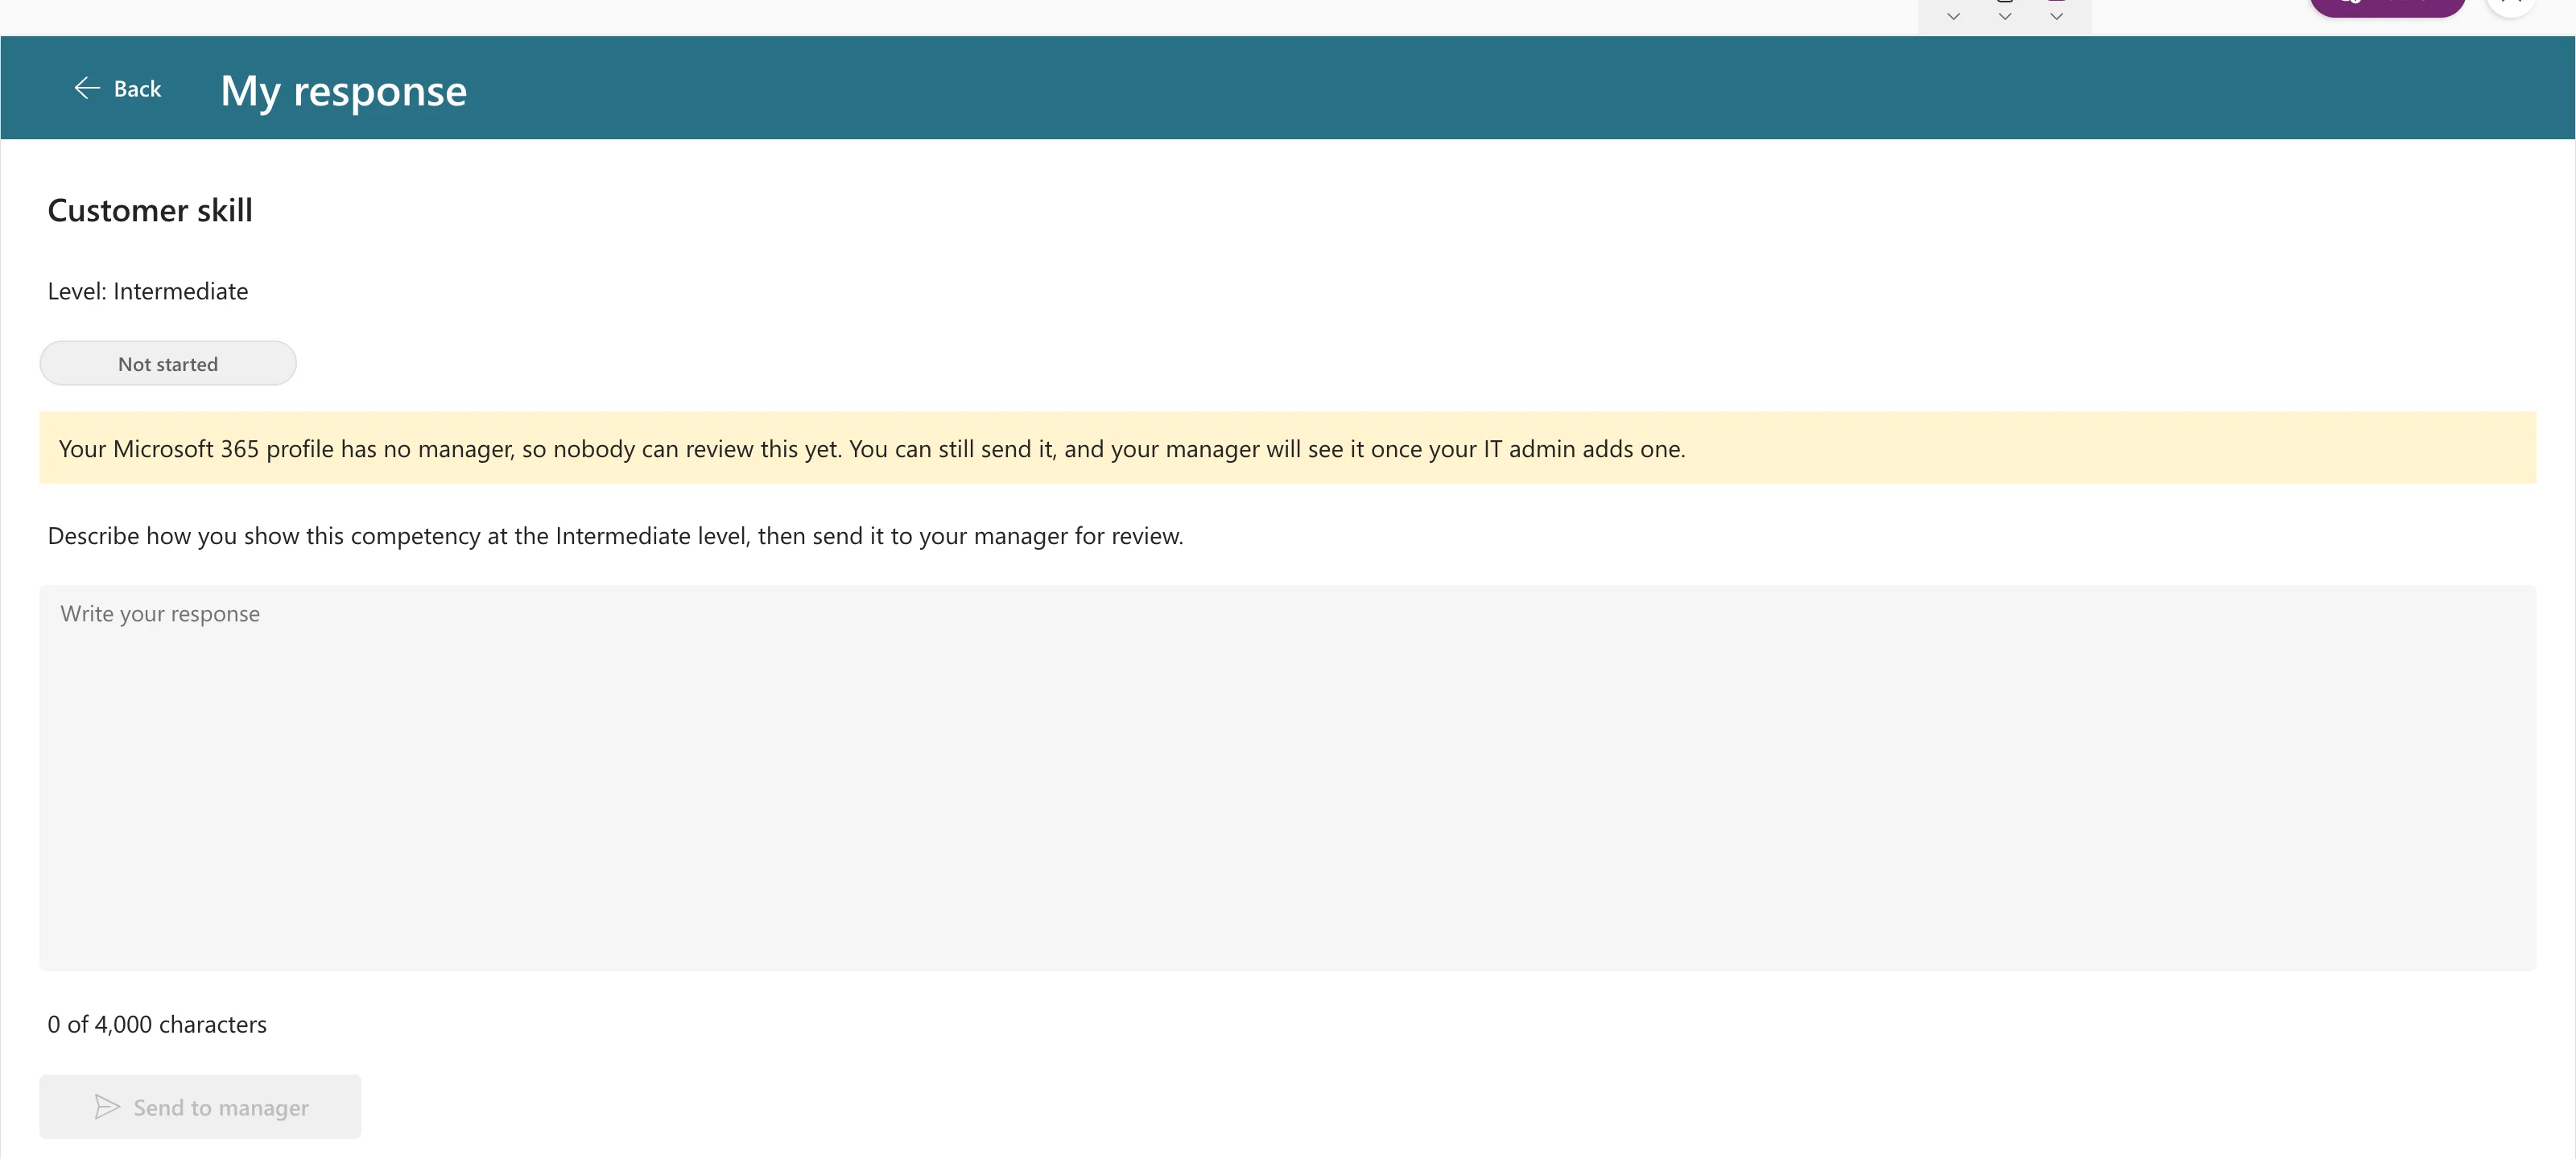
Task: Click the 'My response' page title
Action: point(343,90)
